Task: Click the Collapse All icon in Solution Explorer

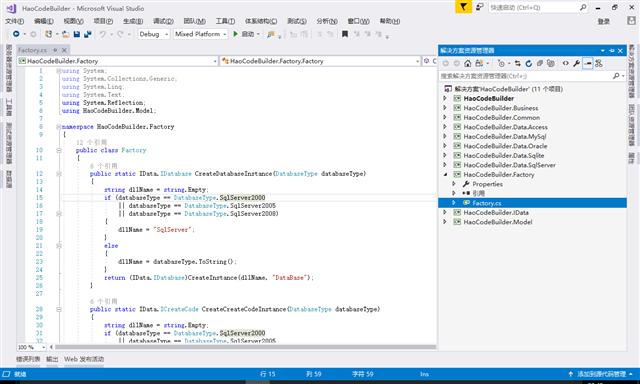Action: 540,63
